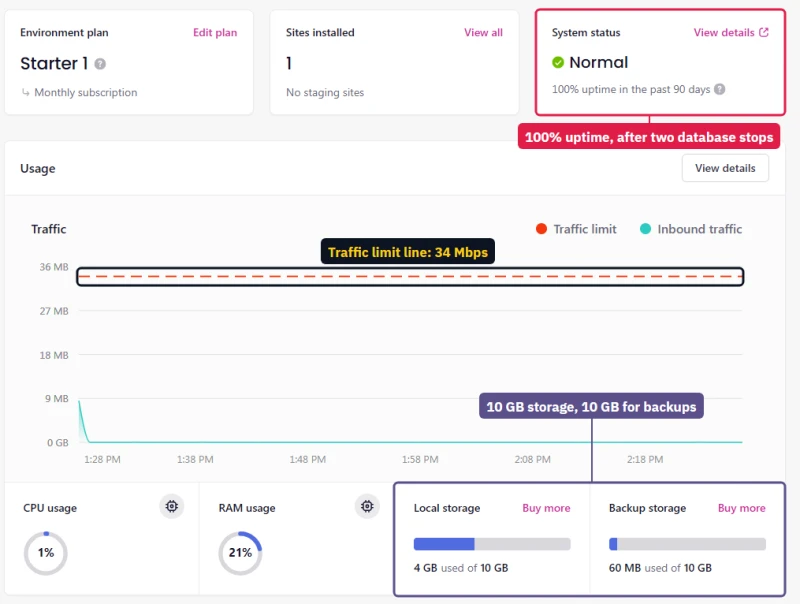
Task: Click the Usage View details button
Action: [725, 168]
